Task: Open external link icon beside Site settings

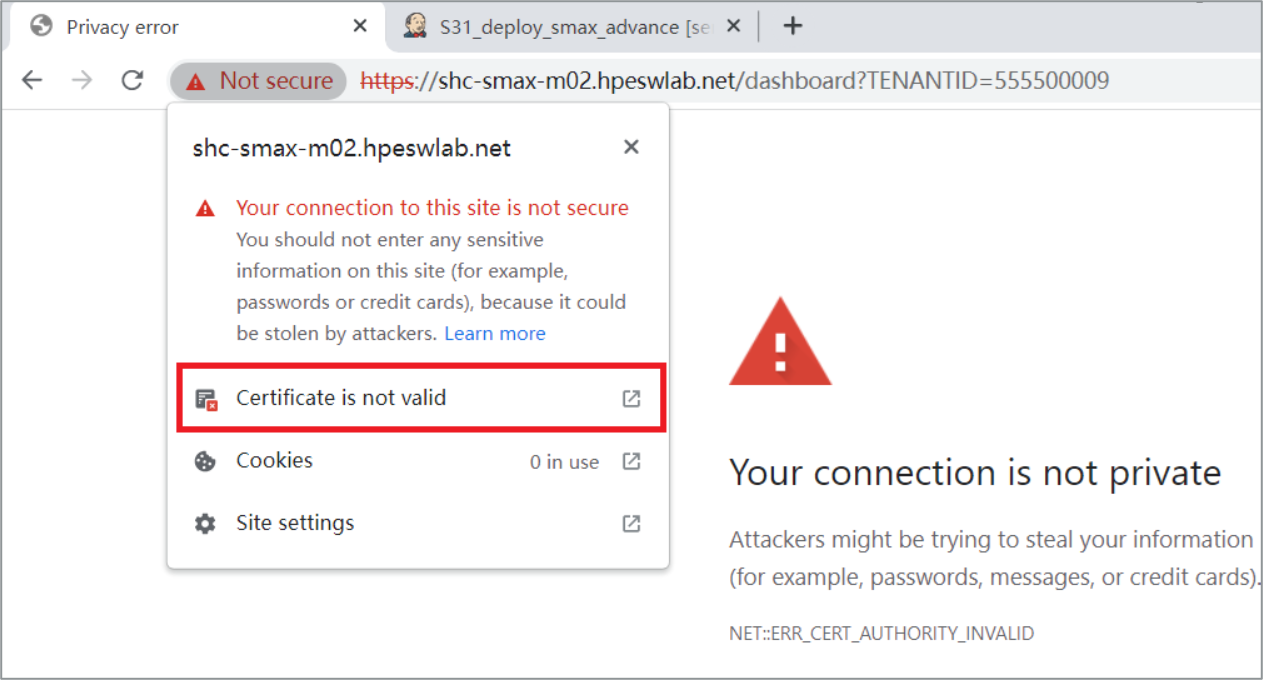Action: click(x=631, y=523)
